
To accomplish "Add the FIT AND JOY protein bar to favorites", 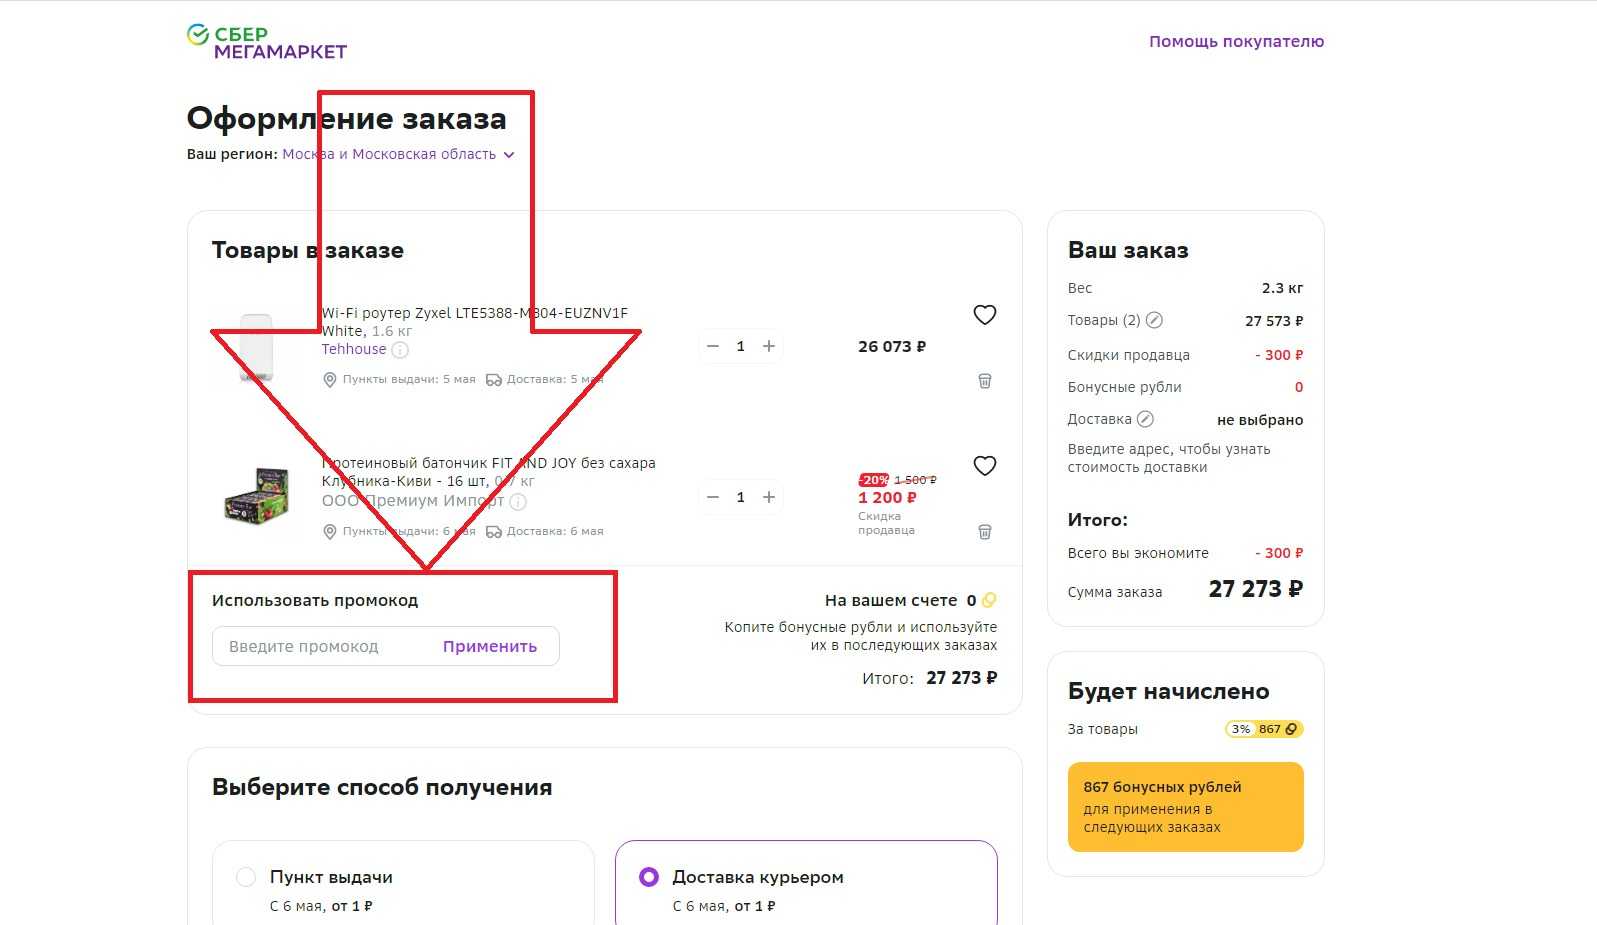I will (985, 466).
